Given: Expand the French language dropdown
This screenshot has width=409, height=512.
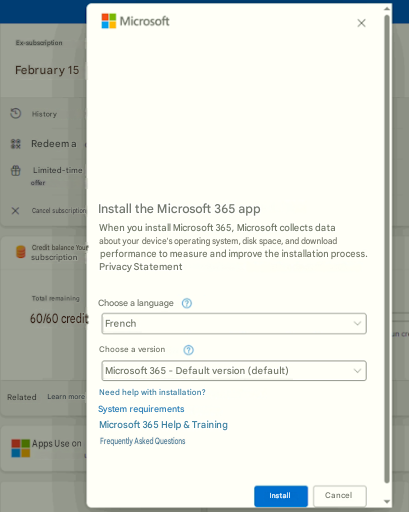Looking at the screenshot, I should pos(234,323).
